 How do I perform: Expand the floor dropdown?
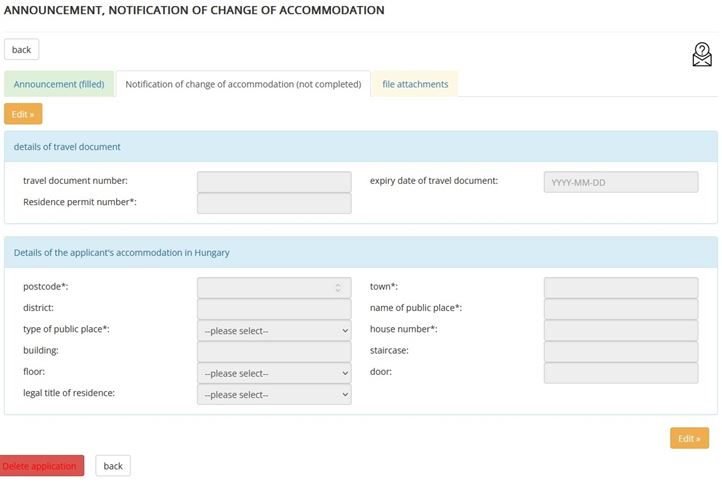click(x=274, y=373)
